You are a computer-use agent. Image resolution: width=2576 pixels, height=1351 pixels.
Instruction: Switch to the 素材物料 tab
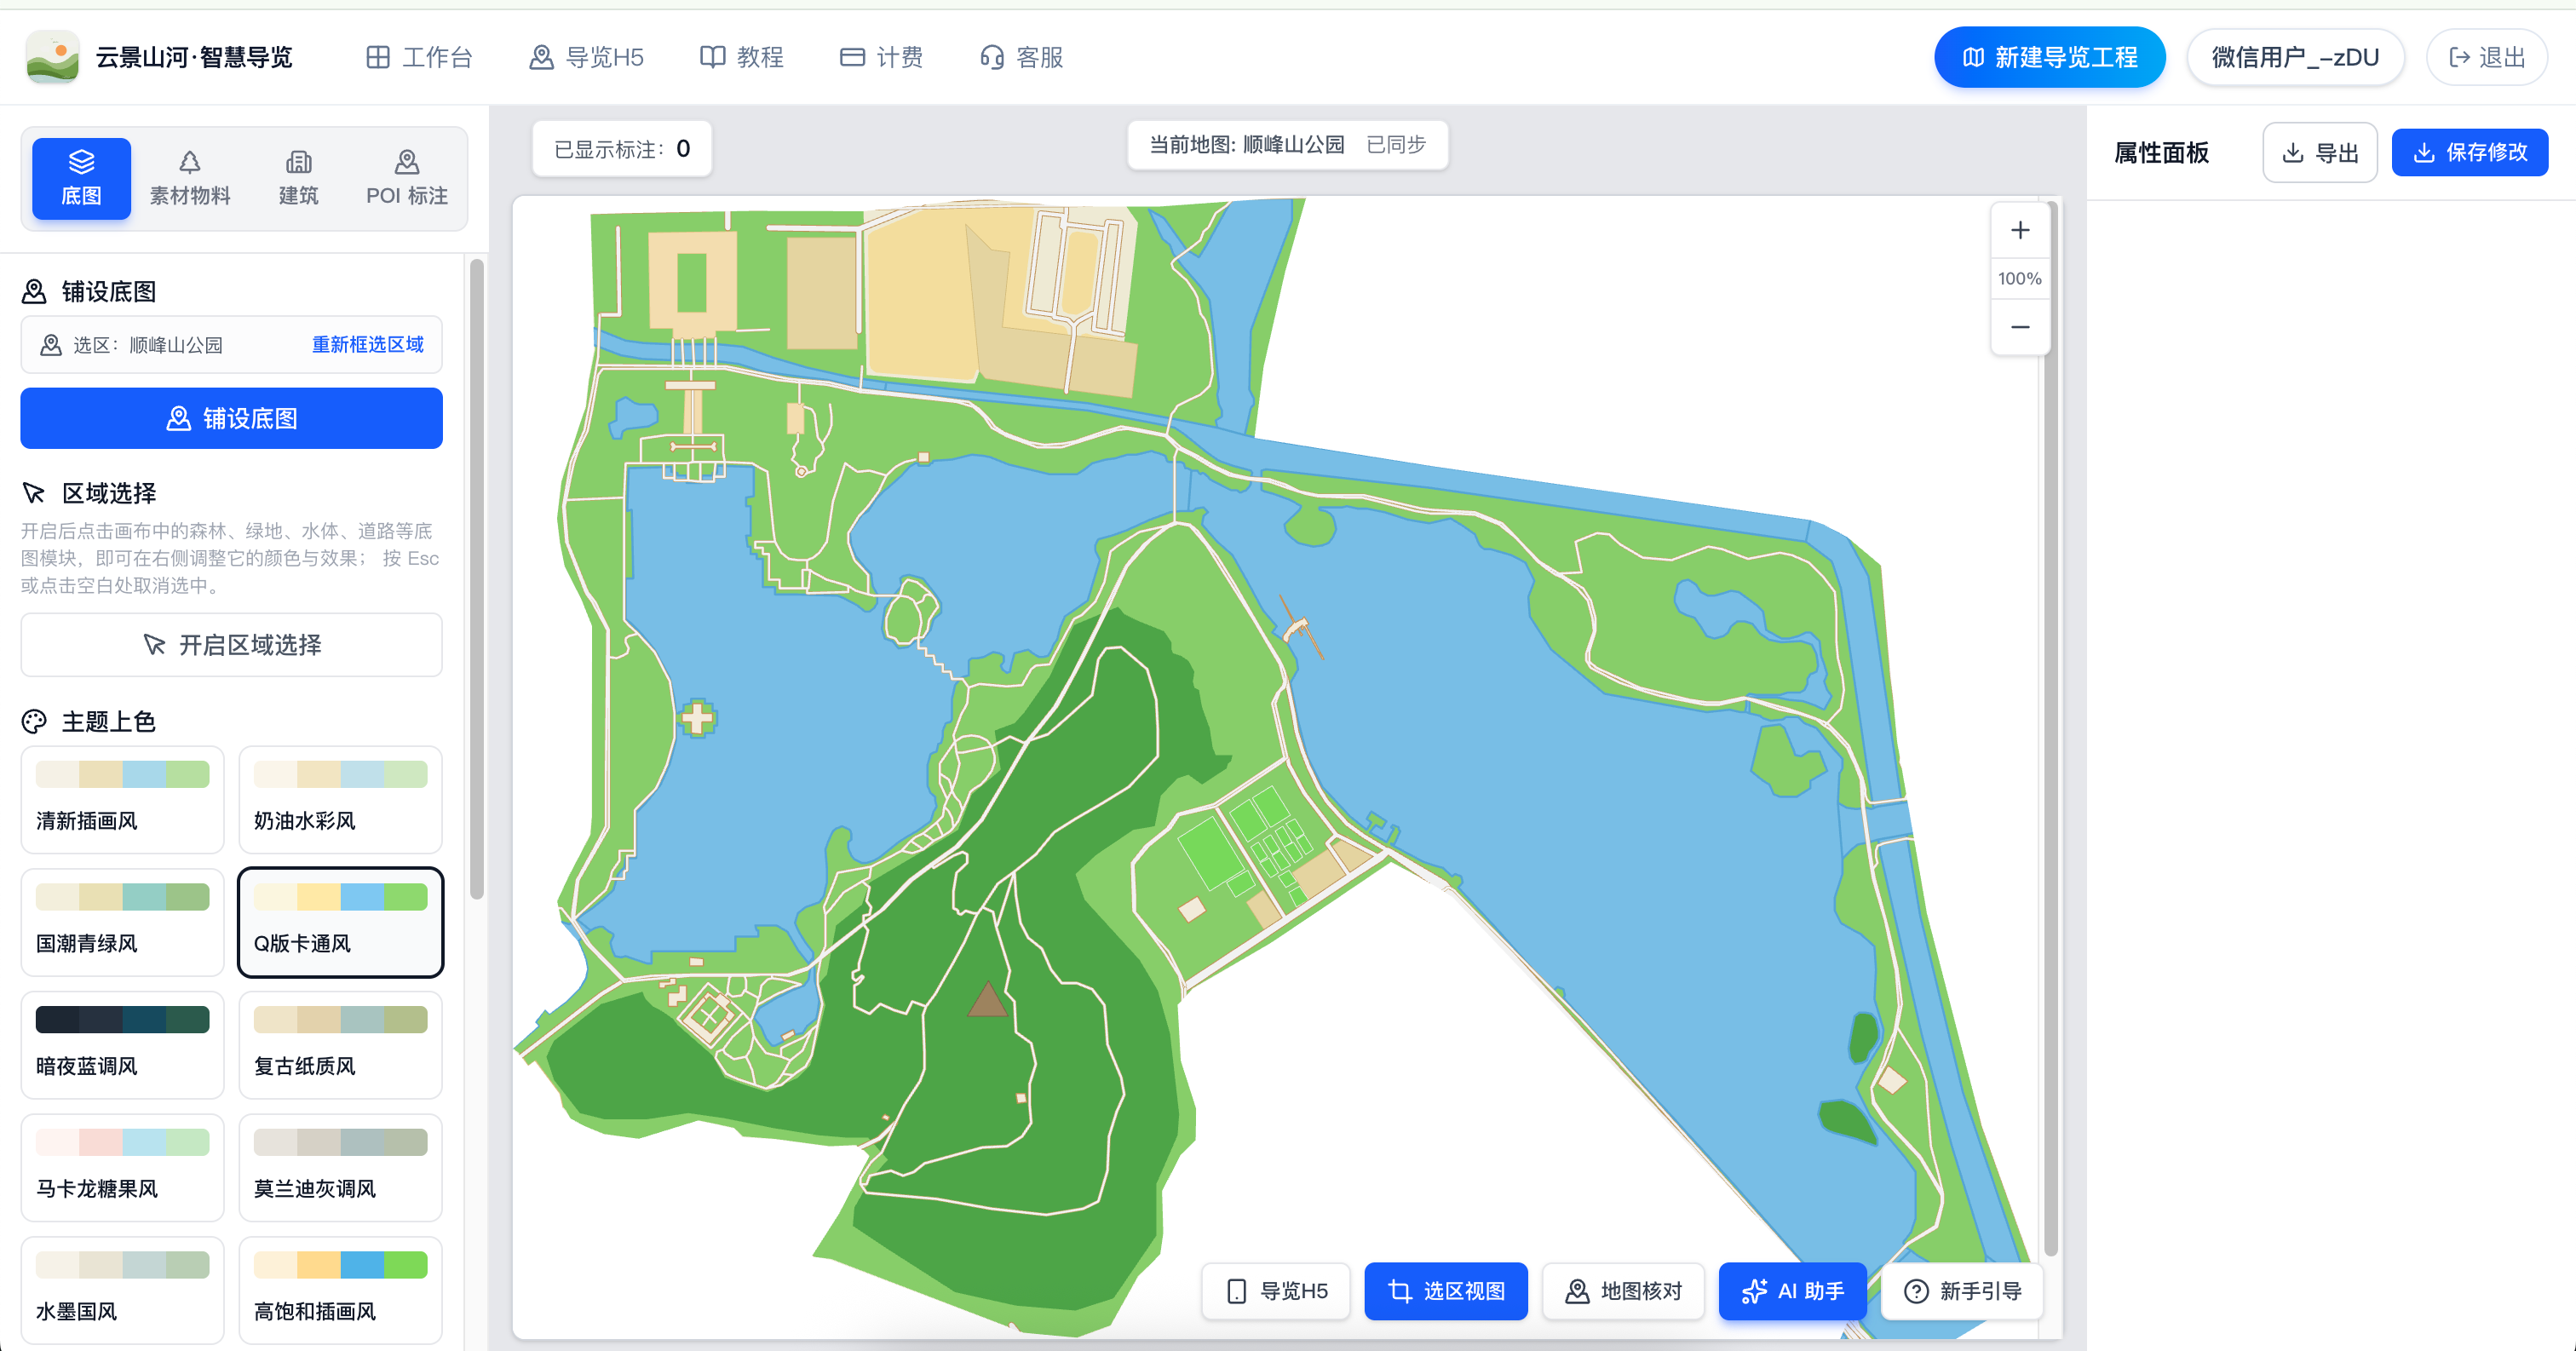[x=190, y=178]
